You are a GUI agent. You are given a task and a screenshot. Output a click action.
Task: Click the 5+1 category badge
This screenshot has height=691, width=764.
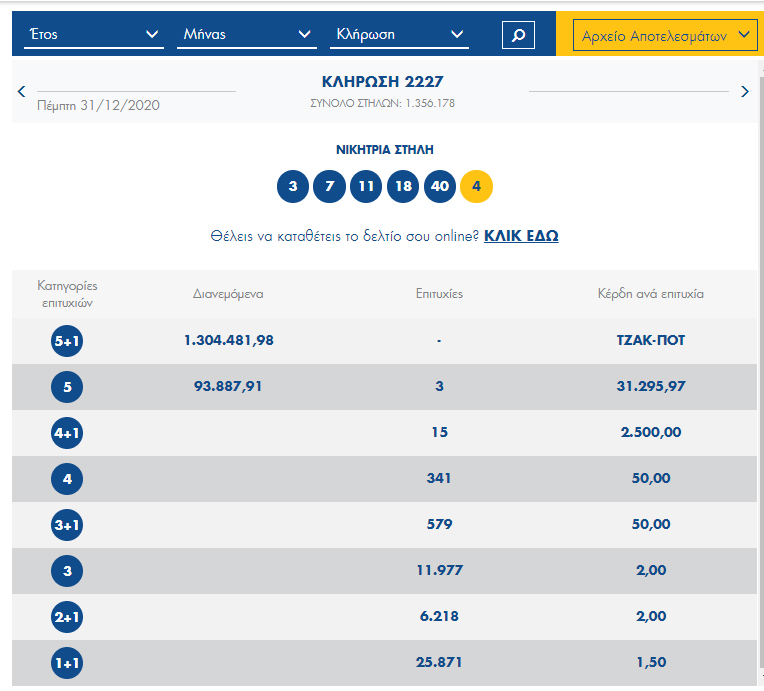[67, 341]
